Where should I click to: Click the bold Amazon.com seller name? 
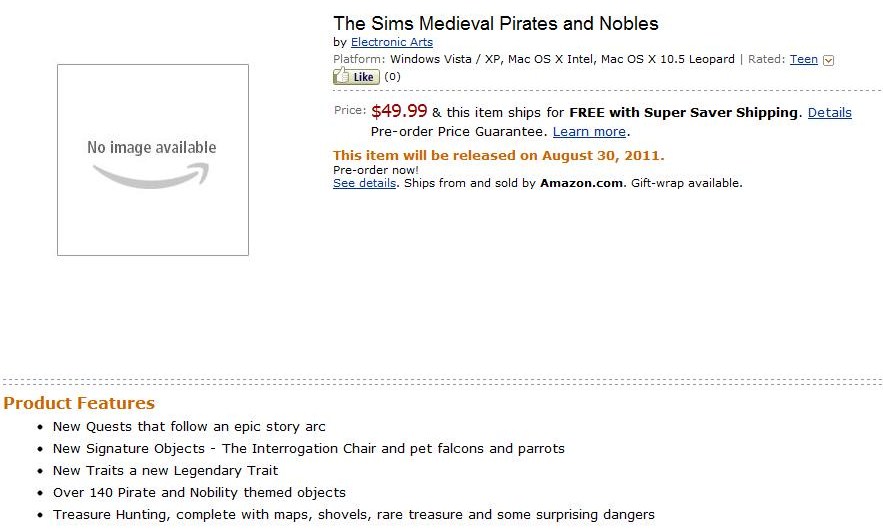click(x=582, y=183)
